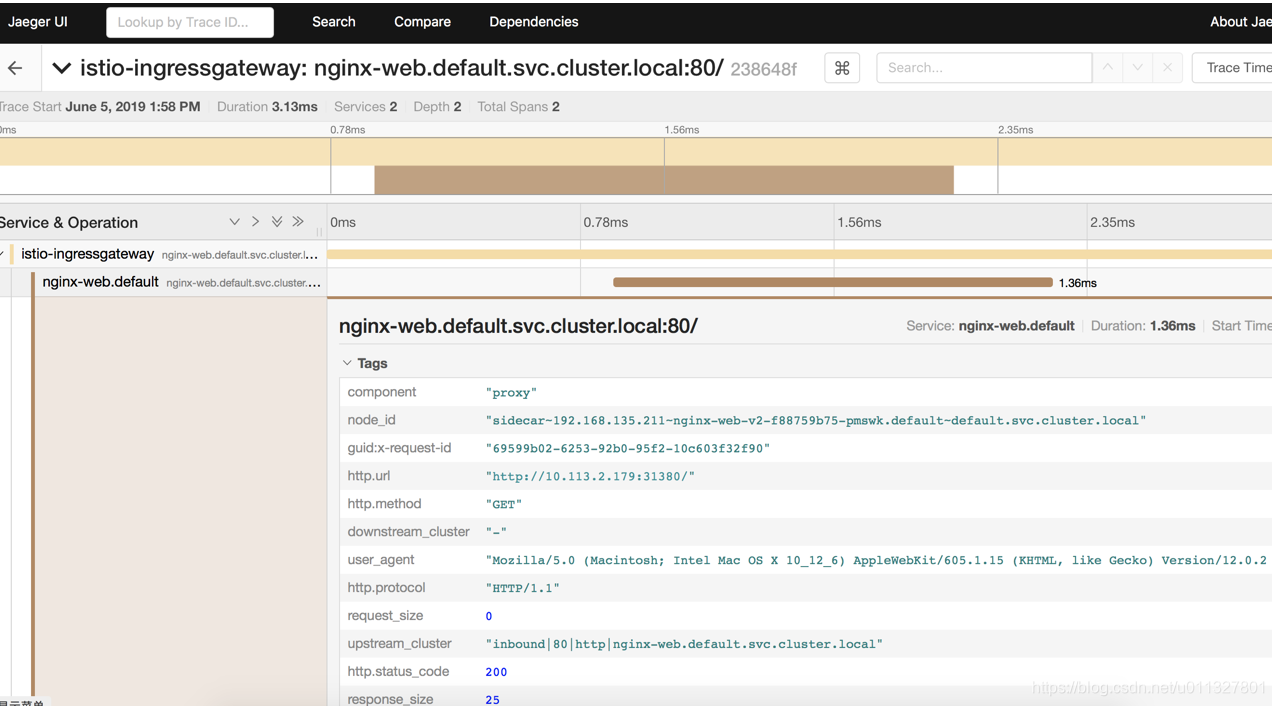This screenshot has width=1274, height=706.
Task: Collapse trace title chevron beside istio-ingressgateway
Action: tap(62, 68)
